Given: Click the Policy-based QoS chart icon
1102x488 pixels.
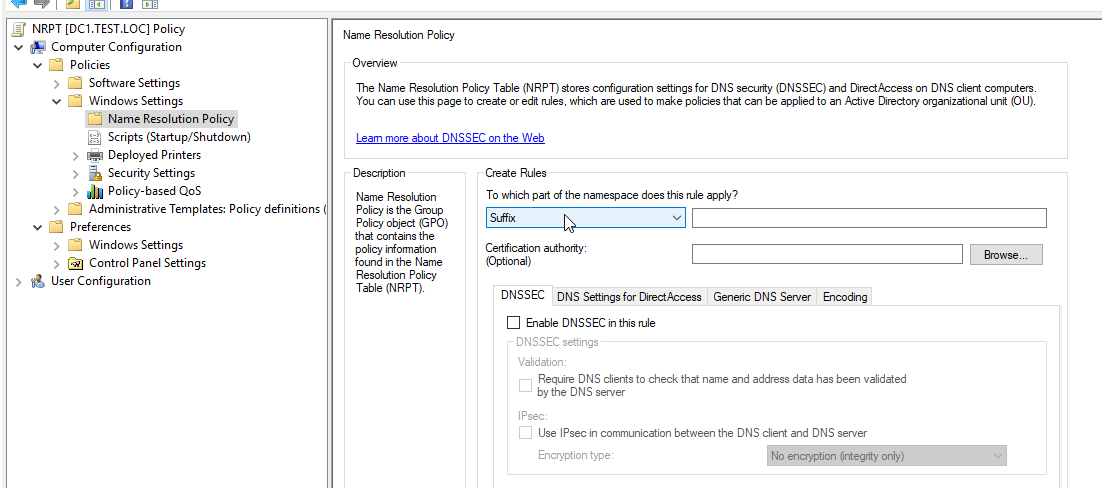Looking at the screenshot, I should click(95, 191).
